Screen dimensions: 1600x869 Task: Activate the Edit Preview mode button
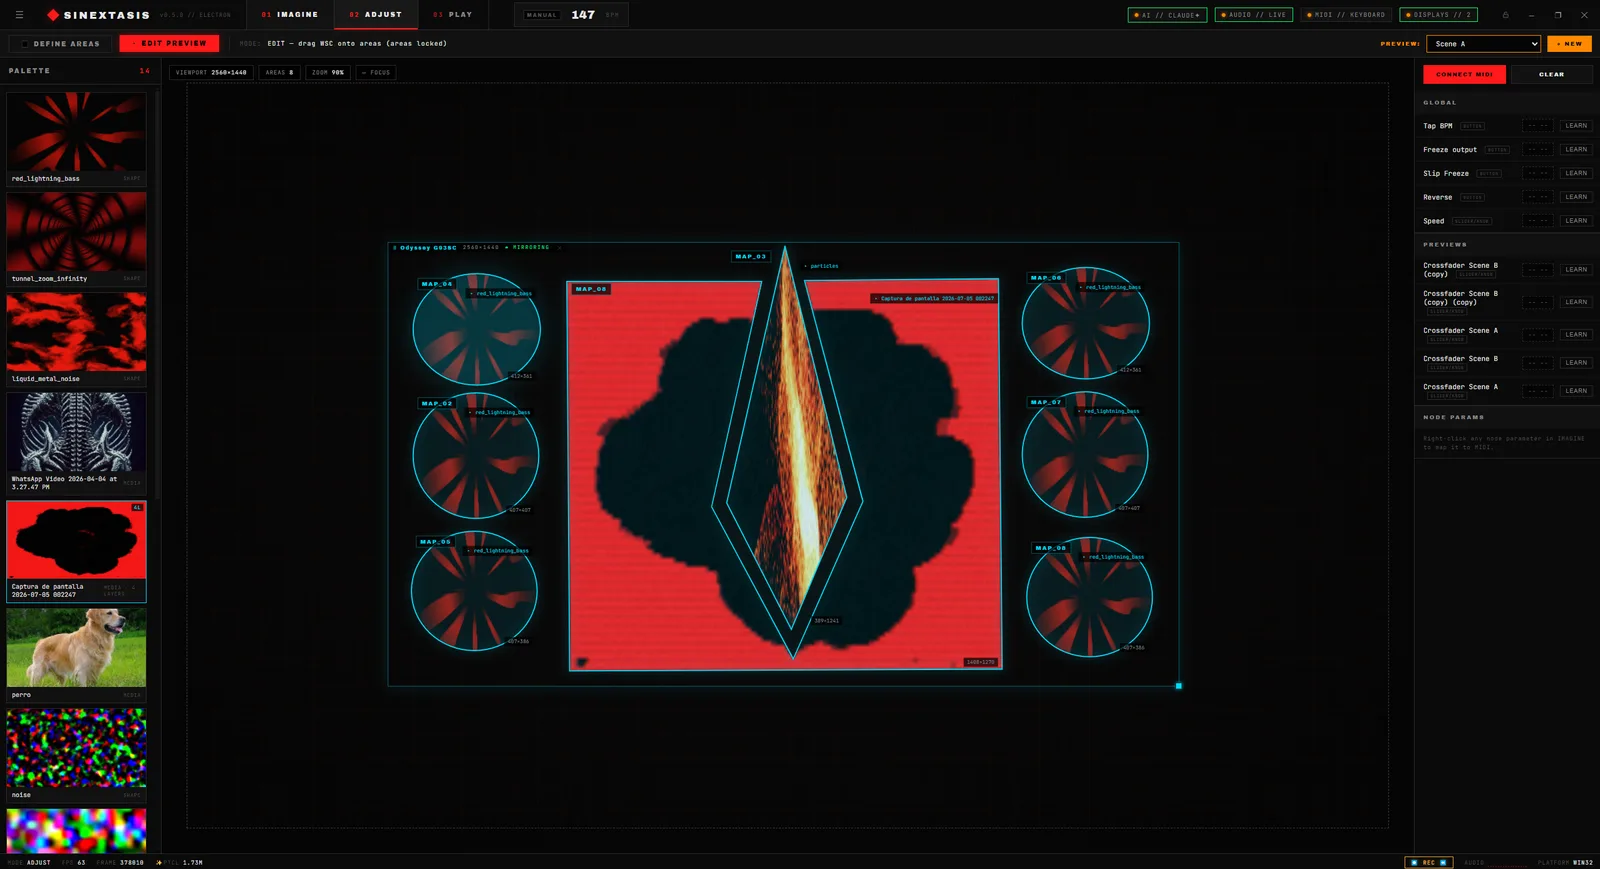pyautogui.click(x=169, y=44)
